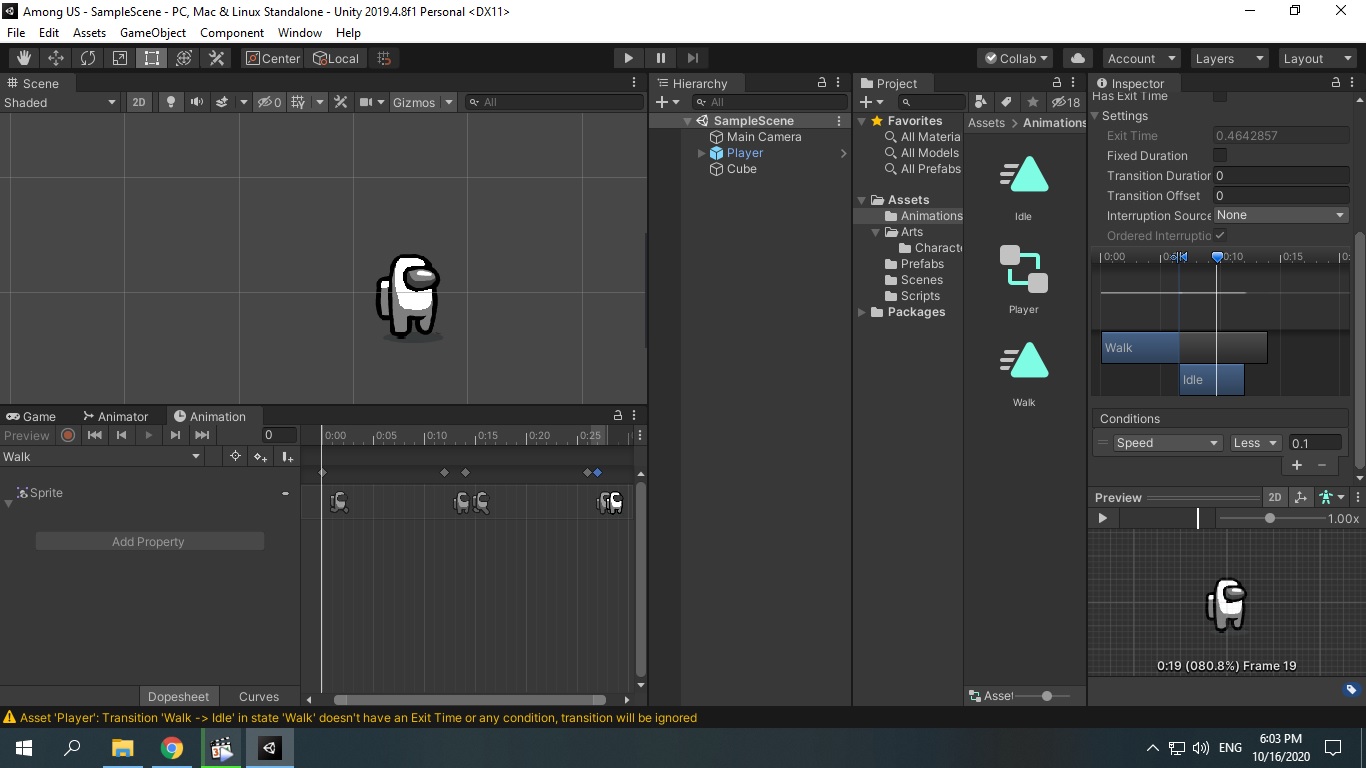The height and width of the screenshot is (768, 1366).
Task: Play the animation clip
Action: (x=149, y=435)
